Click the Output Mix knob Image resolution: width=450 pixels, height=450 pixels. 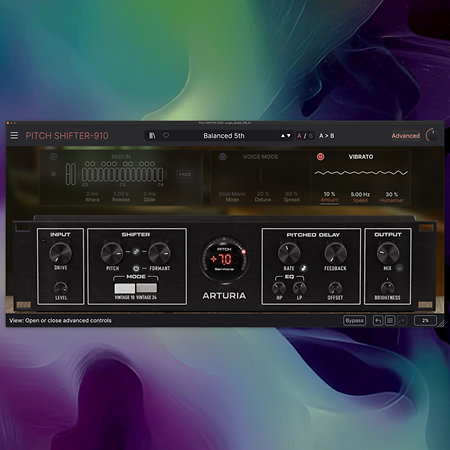coord(388,253)
